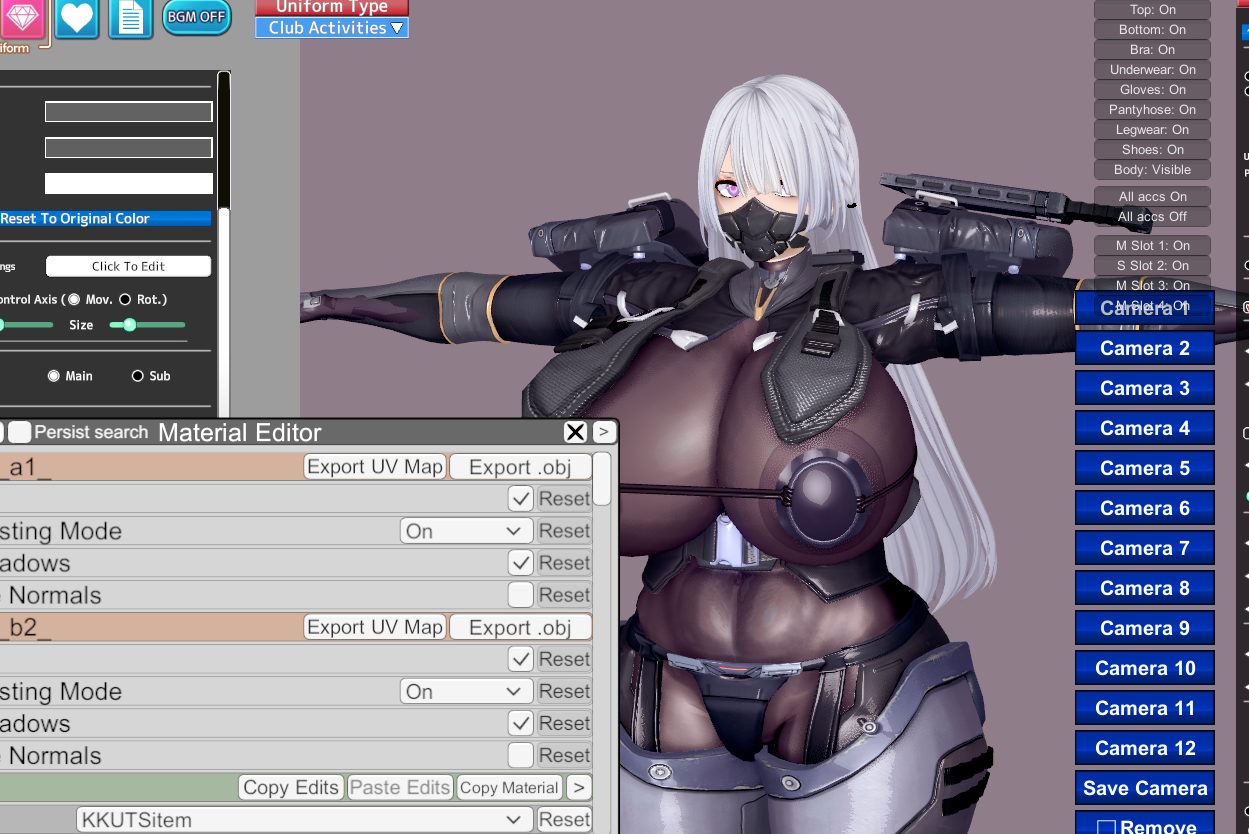Screen dimensions: 1249x834
Task: Select Camera 10 from the list
Action: 1144,668
